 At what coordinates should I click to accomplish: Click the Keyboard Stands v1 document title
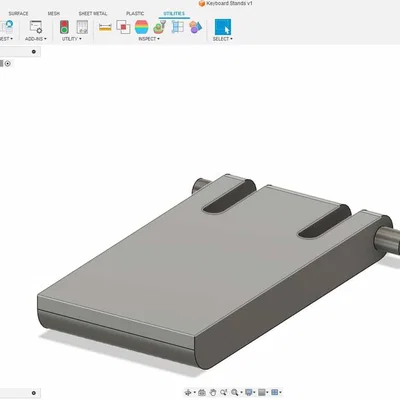tap(229, 3)
